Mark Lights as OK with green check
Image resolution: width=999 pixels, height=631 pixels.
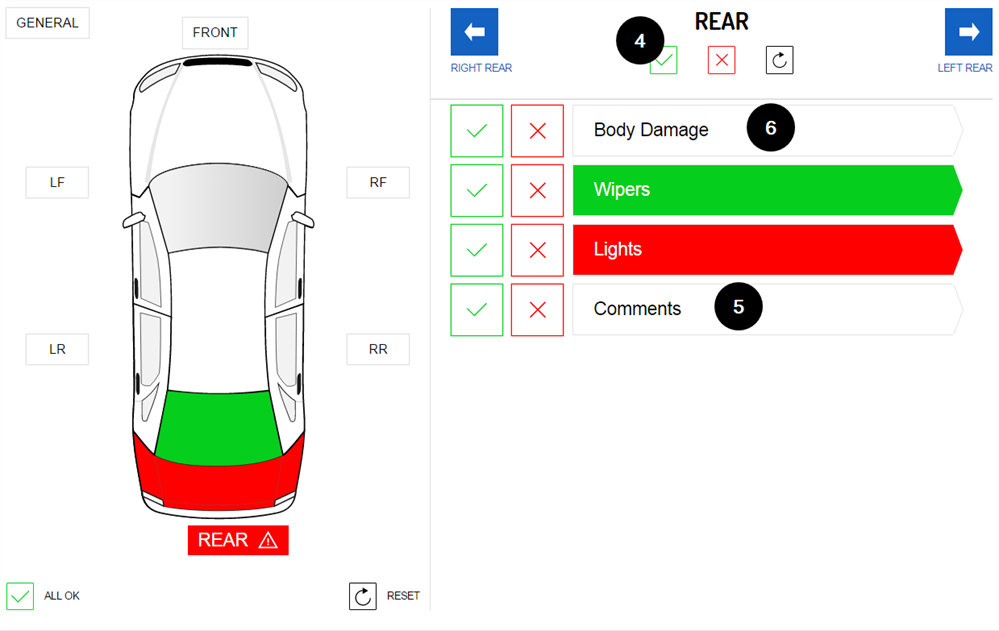click(477, 250)
